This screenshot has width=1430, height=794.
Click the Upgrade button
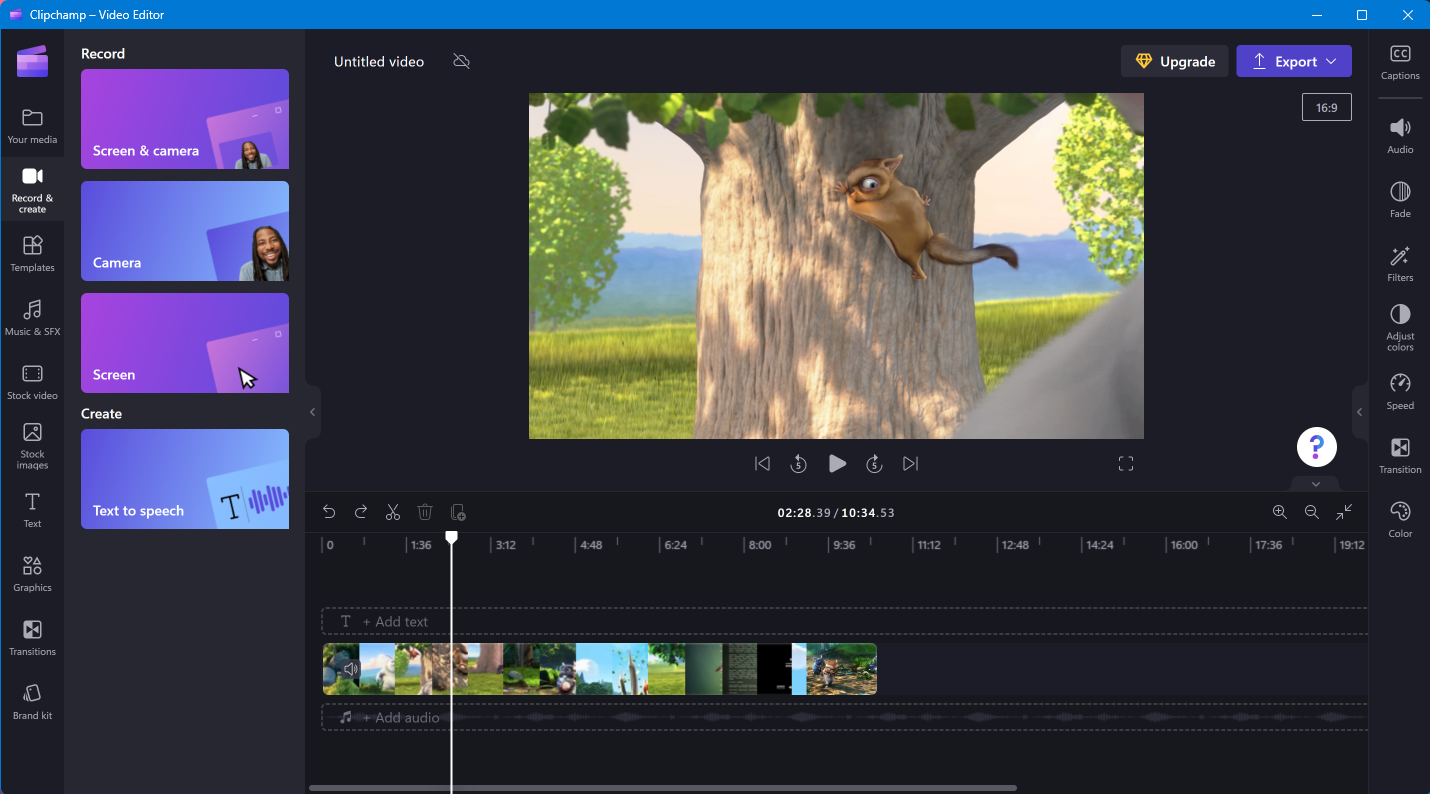pyautogui.click(x=1174, y=61)
